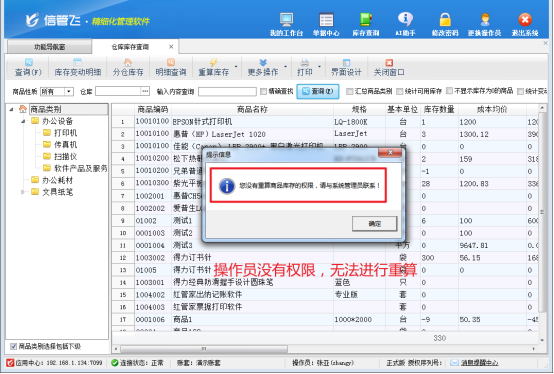Screen dimensions: 554x374
Task: Click the 修改密码 lock icon
Action: click(445, 24)
